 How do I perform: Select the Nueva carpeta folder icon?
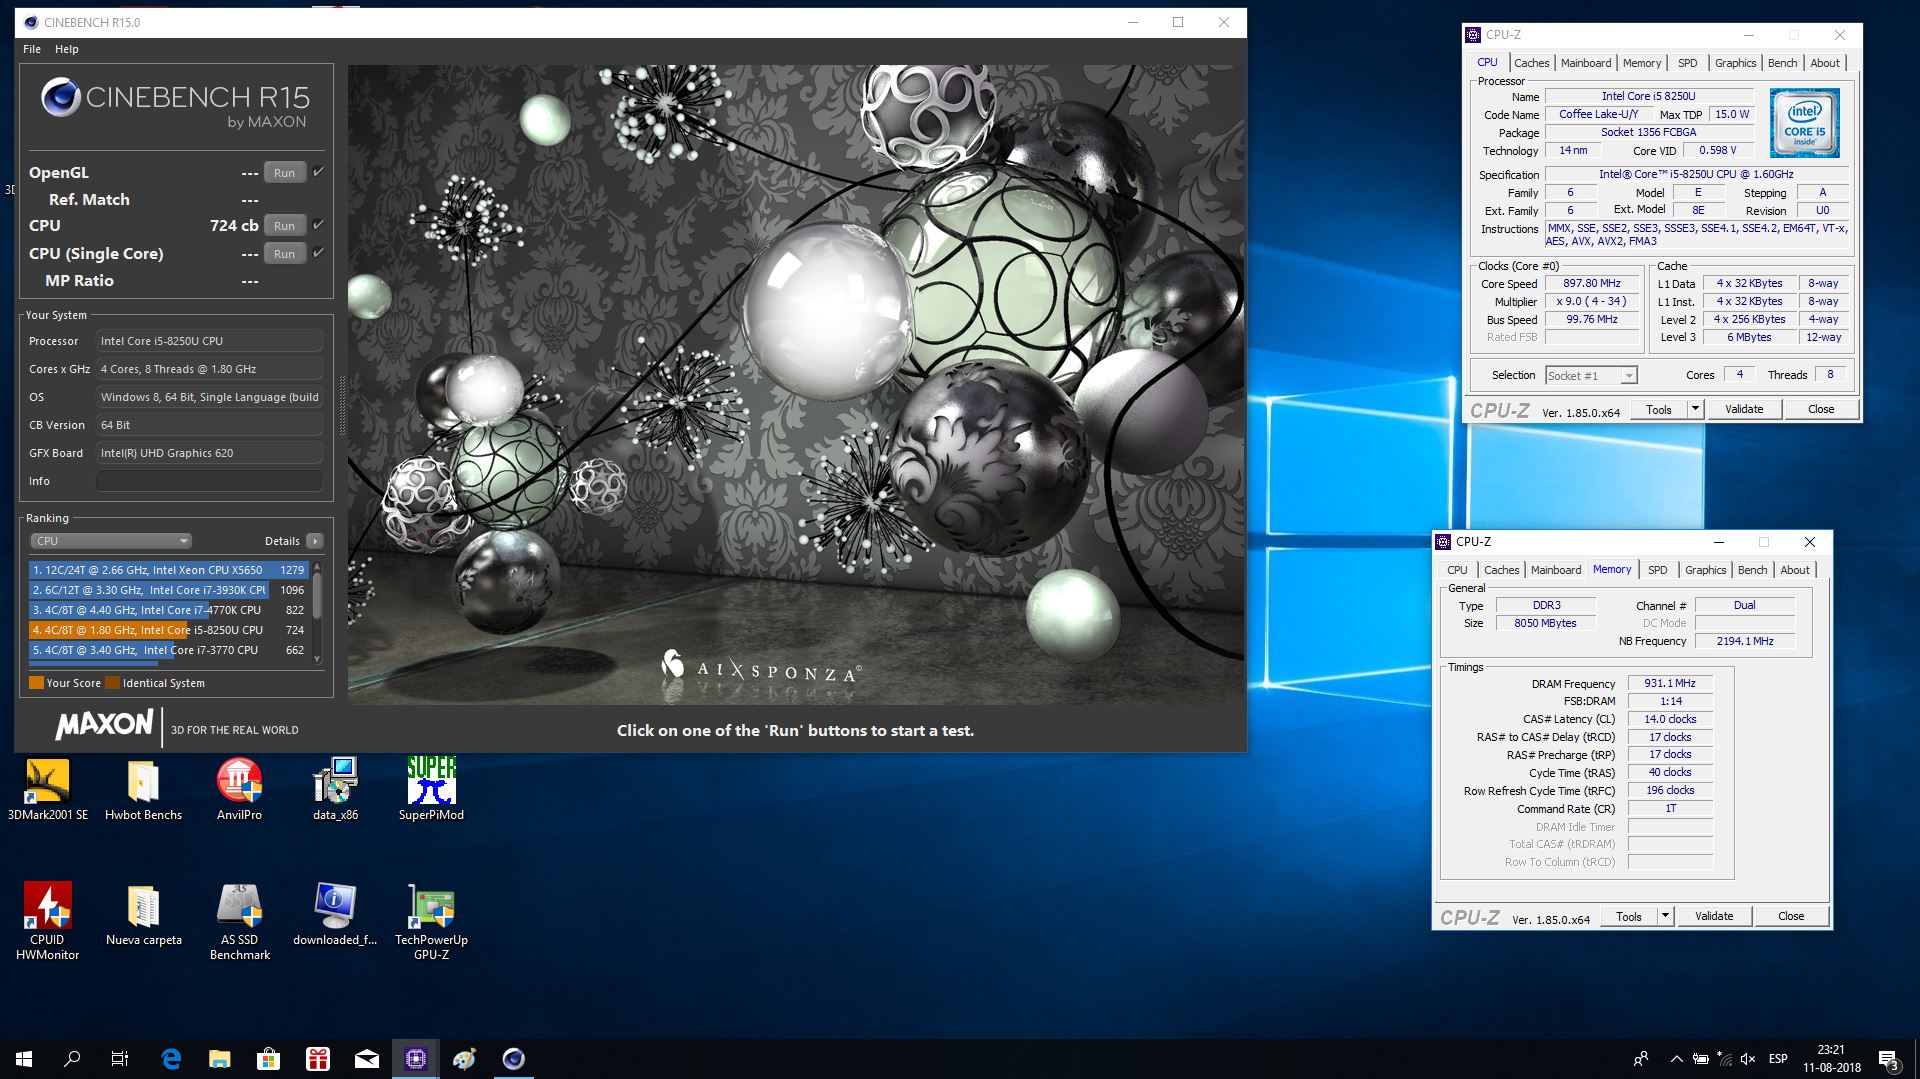(x=143, y=915)
